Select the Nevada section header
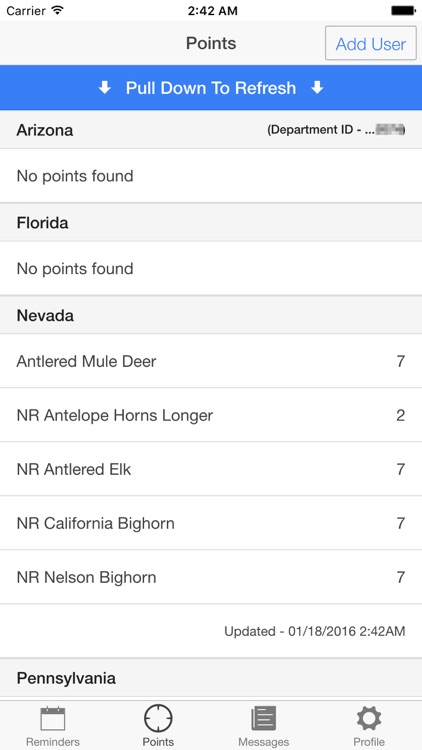The image size is (422, 750). (211, 315)
